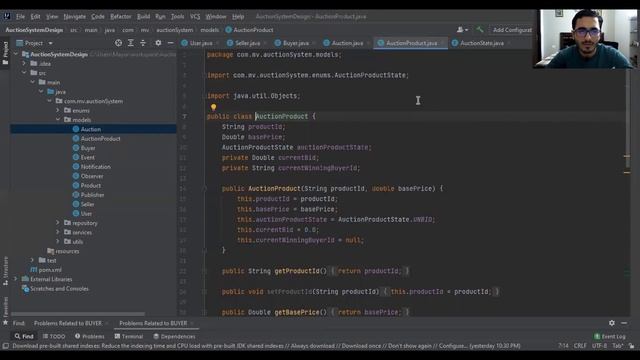Click the Event class in project tree
The height and width of the screenshot is (360, 640).
coord(87,157)
